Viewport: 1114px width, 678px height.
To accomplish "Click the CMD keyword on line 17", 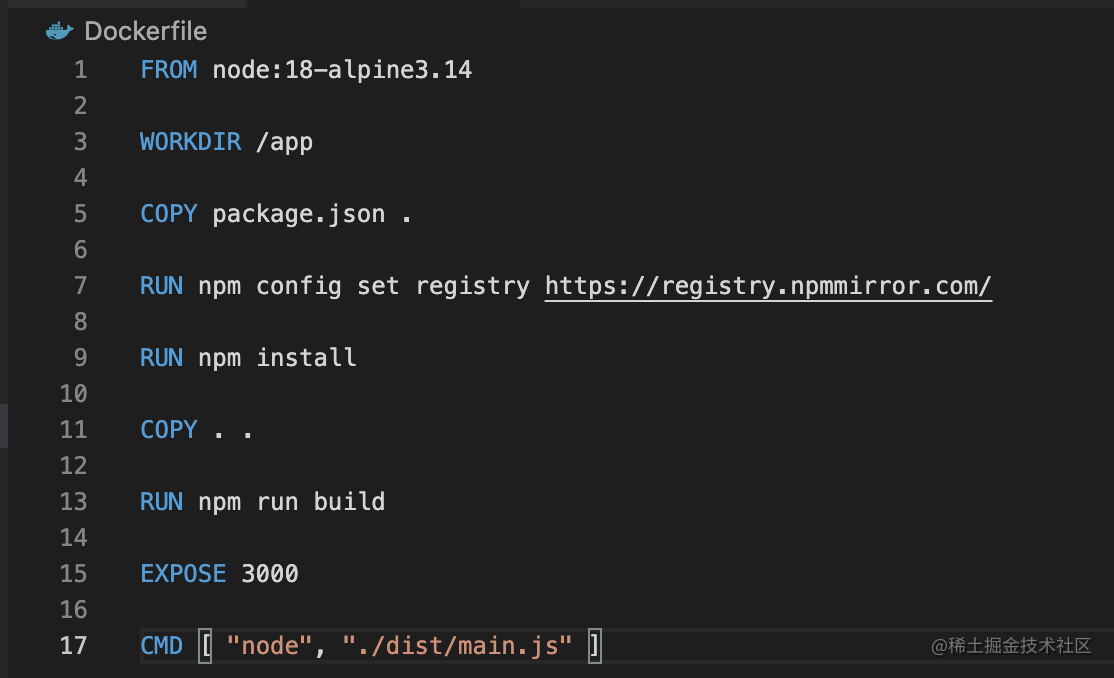I will click(161, 646).
